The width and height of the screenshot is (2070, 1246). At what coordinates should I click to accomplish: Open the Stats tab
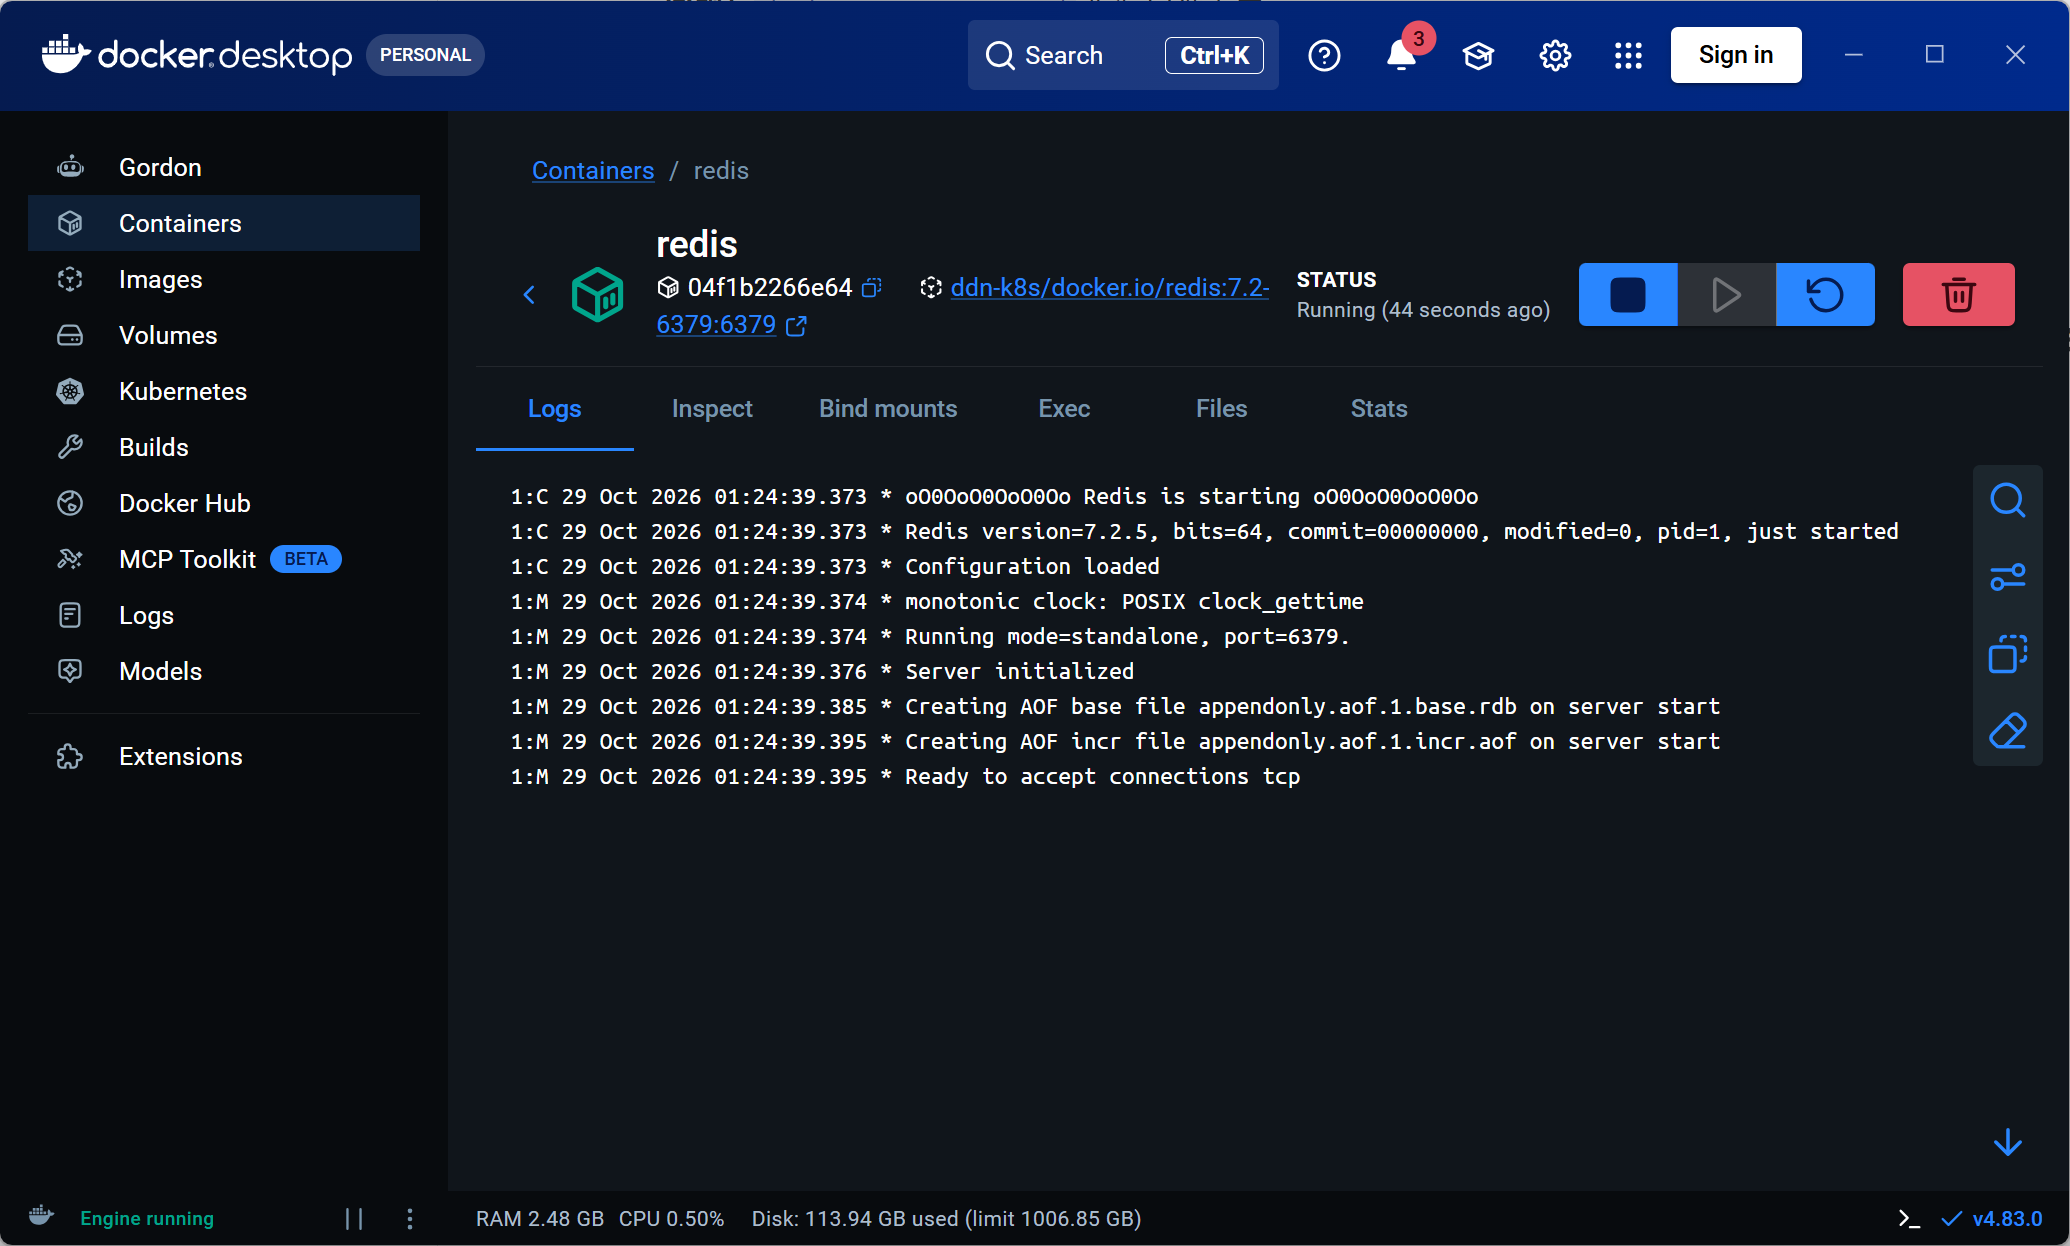pyautogui.click(x=1379, y=408)
